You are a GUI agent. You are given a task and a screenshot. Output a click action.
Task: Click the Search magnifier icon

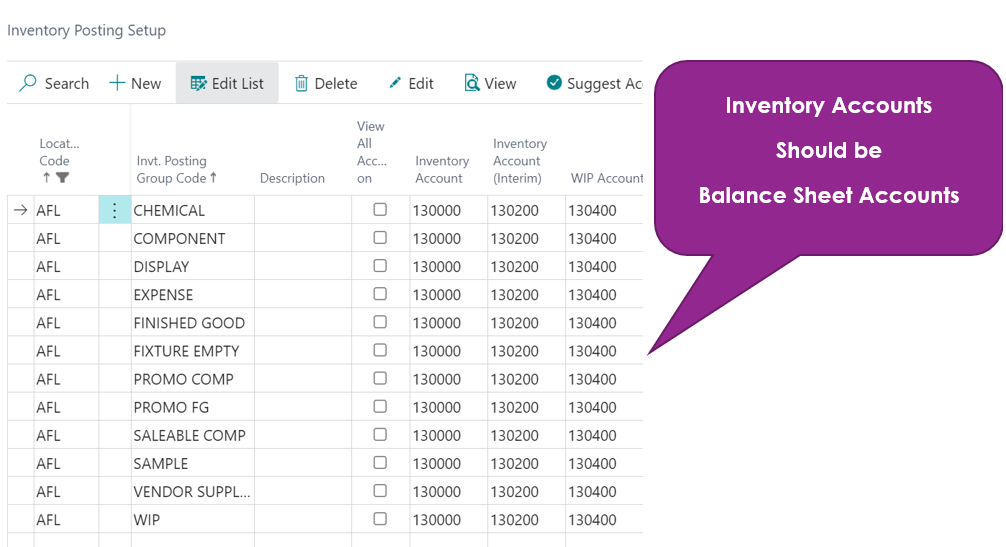coord(28,83)
